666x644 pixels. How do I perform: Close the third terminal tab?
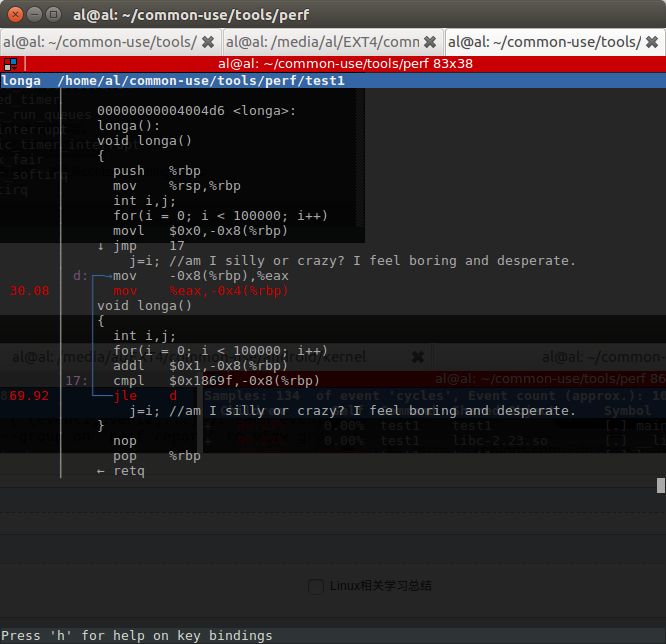click(x=652, y=42)
